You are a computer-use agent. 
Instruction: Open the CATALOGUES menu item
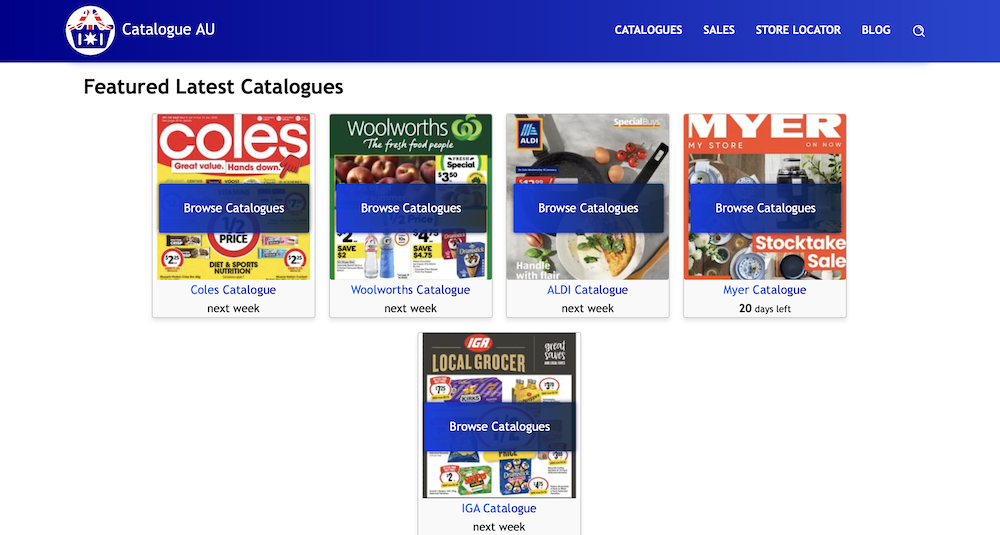648,30
